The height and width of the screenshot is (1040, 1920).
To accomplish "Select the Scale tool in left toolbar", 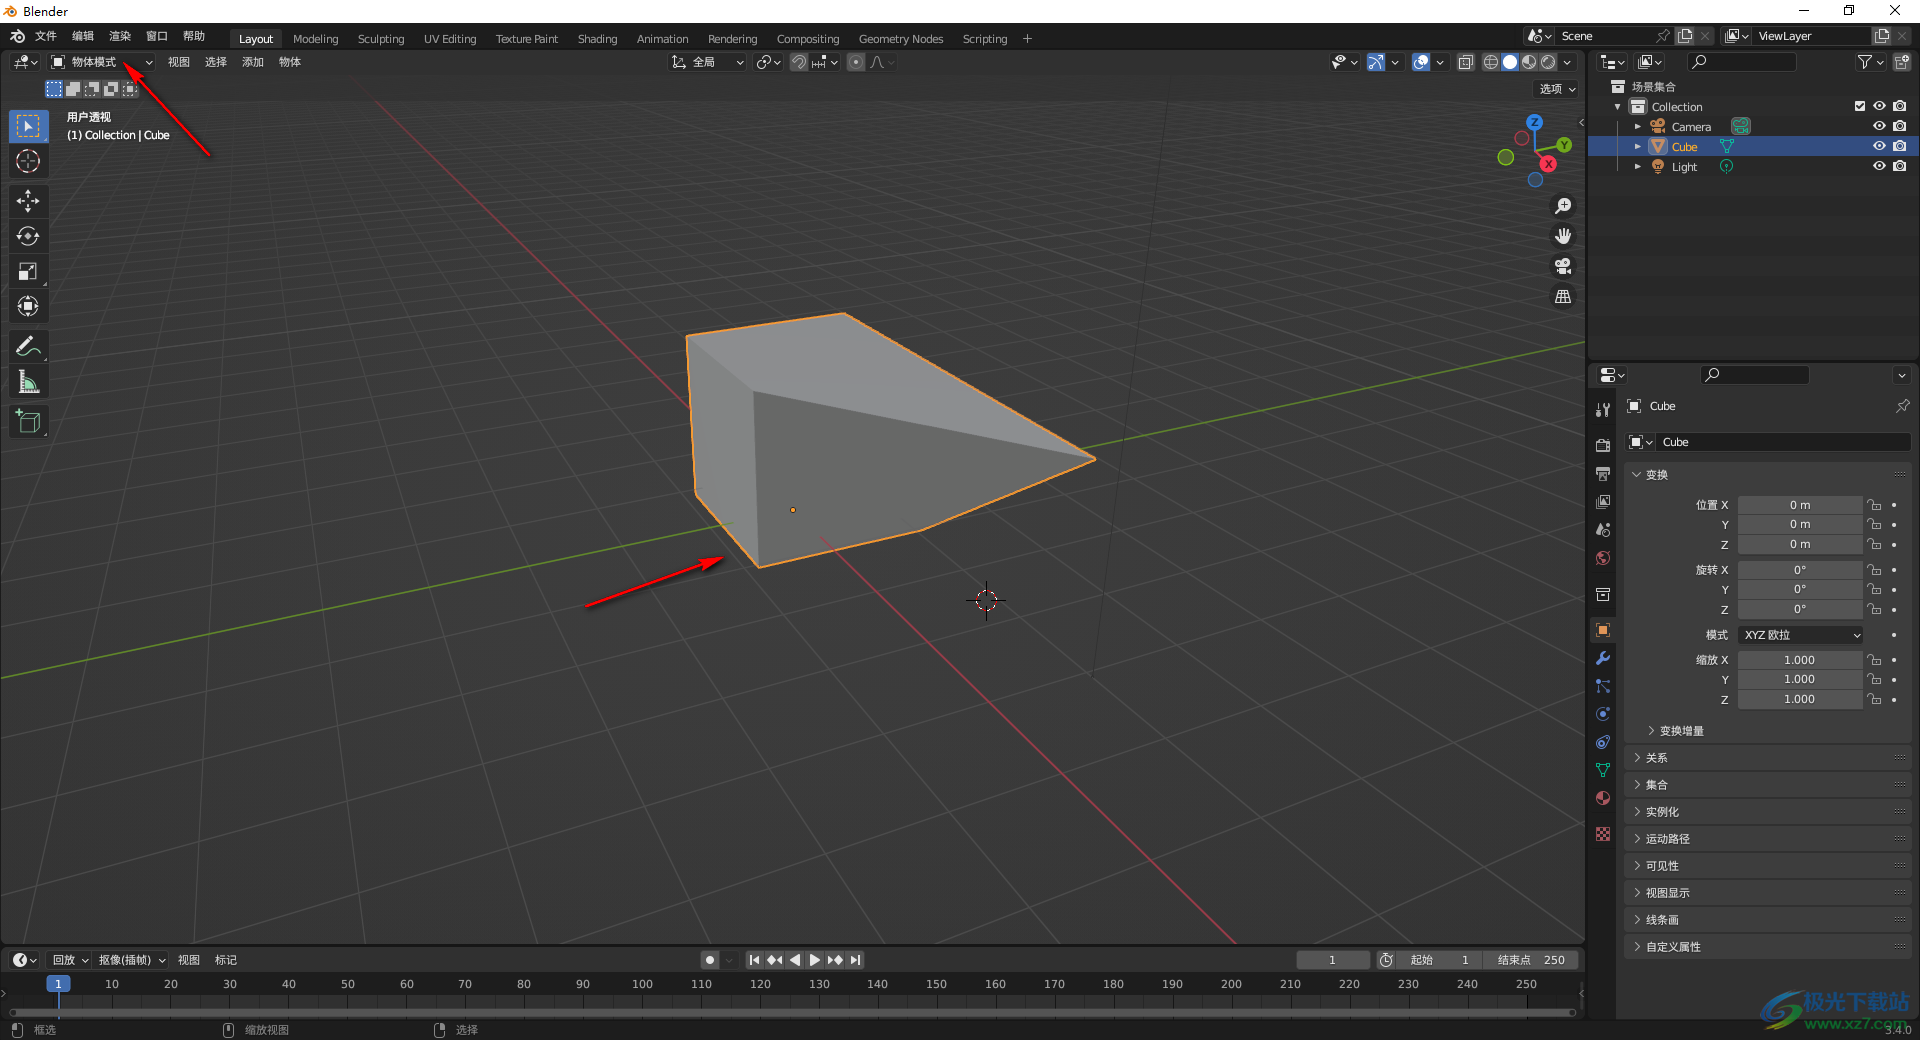I will tap(28, 271).
